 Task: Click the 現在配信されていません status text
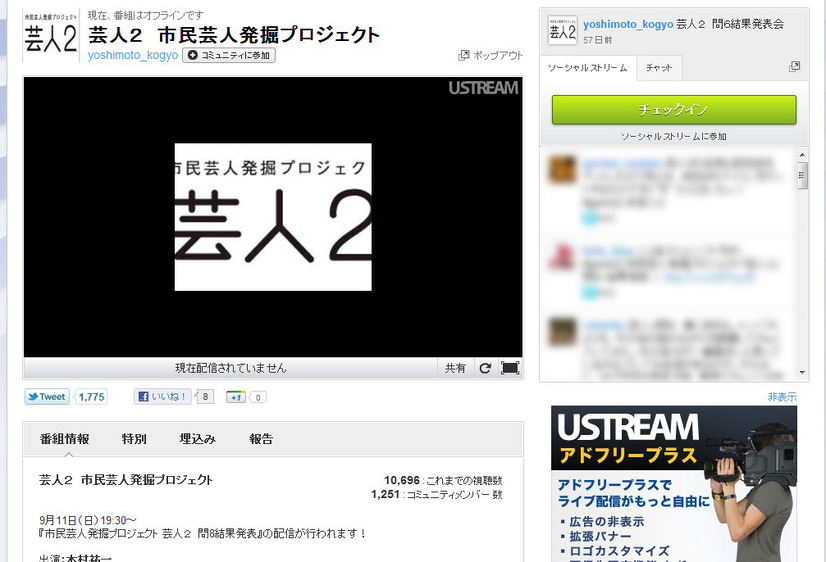click(231, 368)
